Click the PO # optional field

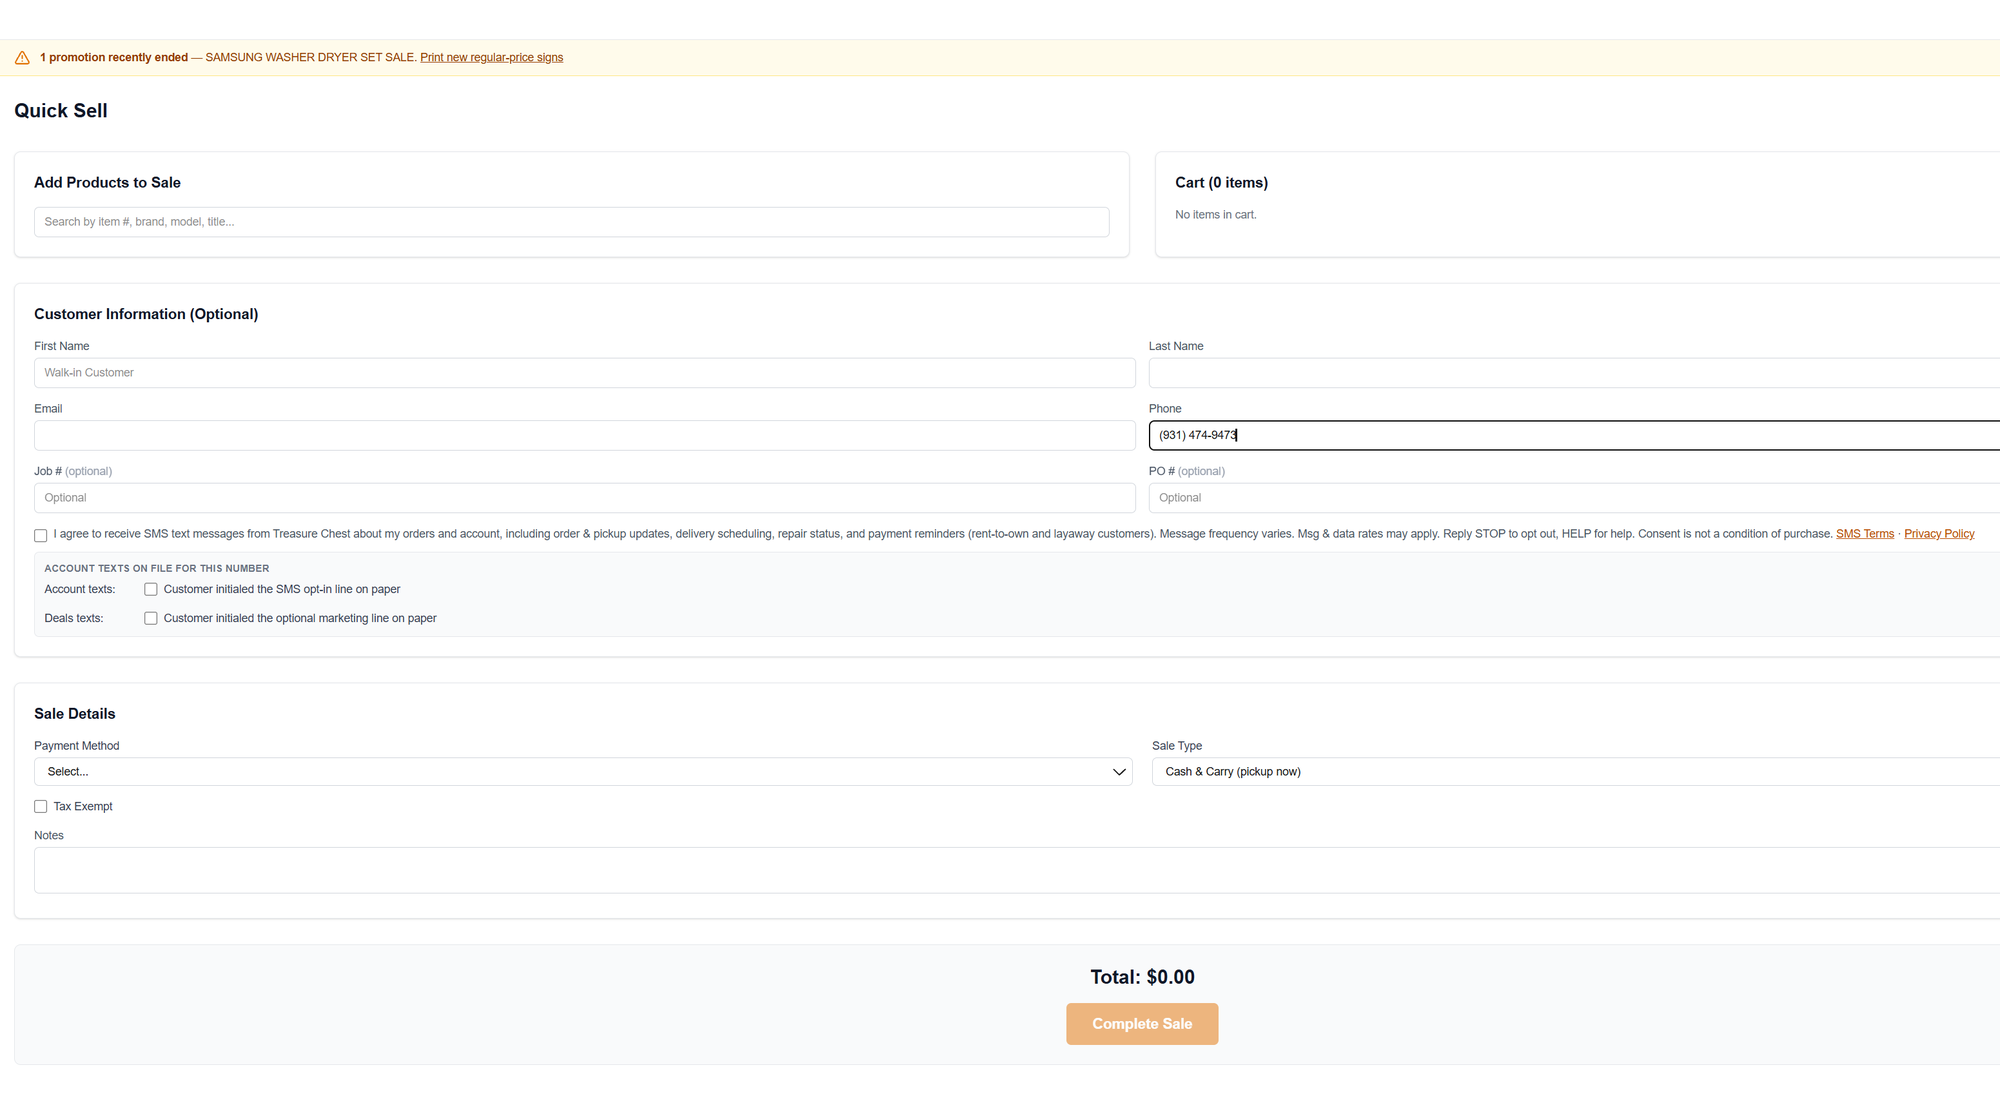point(1574,498)
